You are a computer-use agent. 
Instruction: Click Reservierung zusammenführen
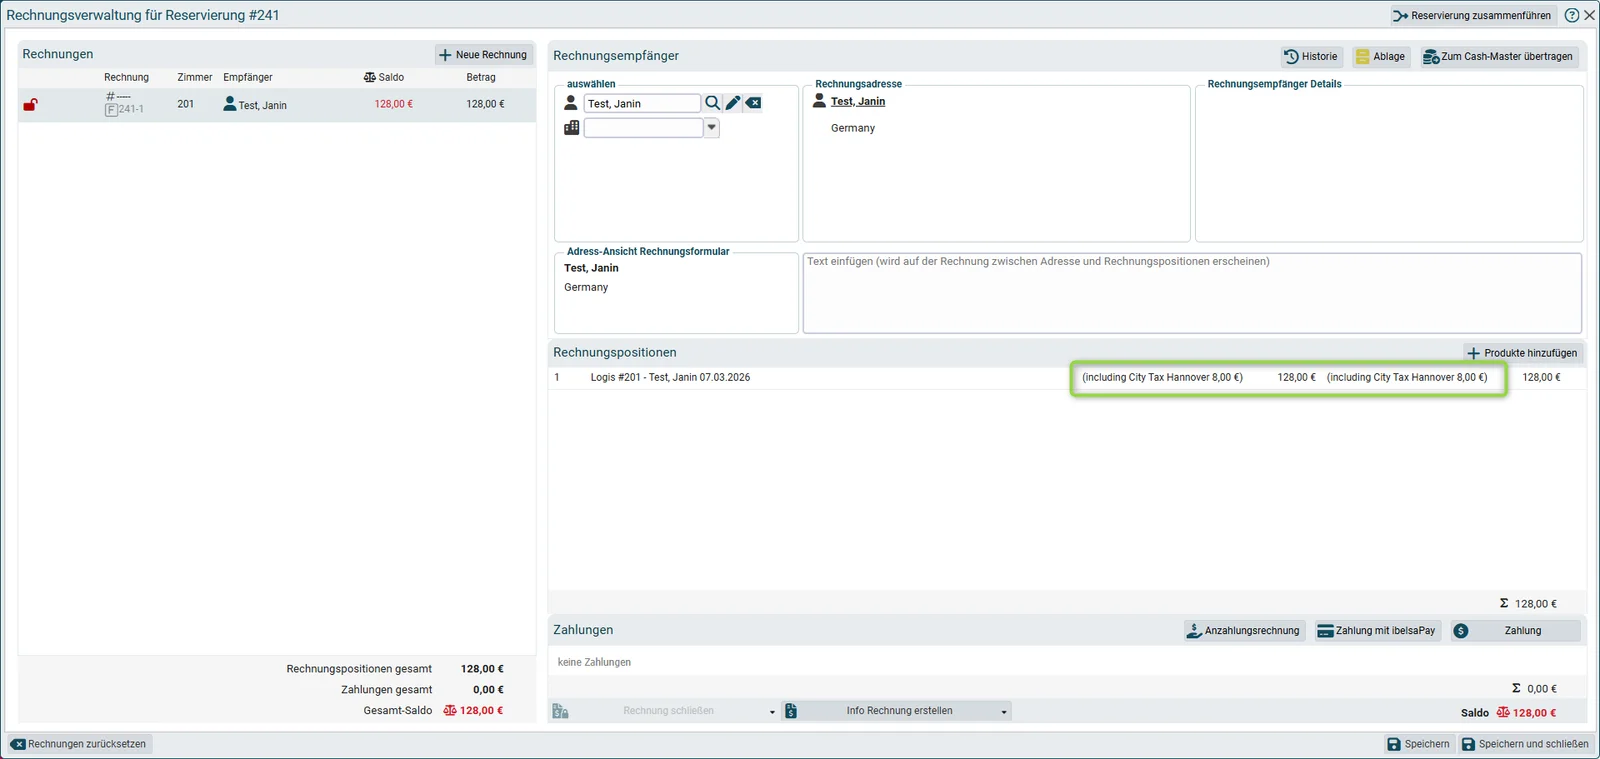pos(1472,16)
